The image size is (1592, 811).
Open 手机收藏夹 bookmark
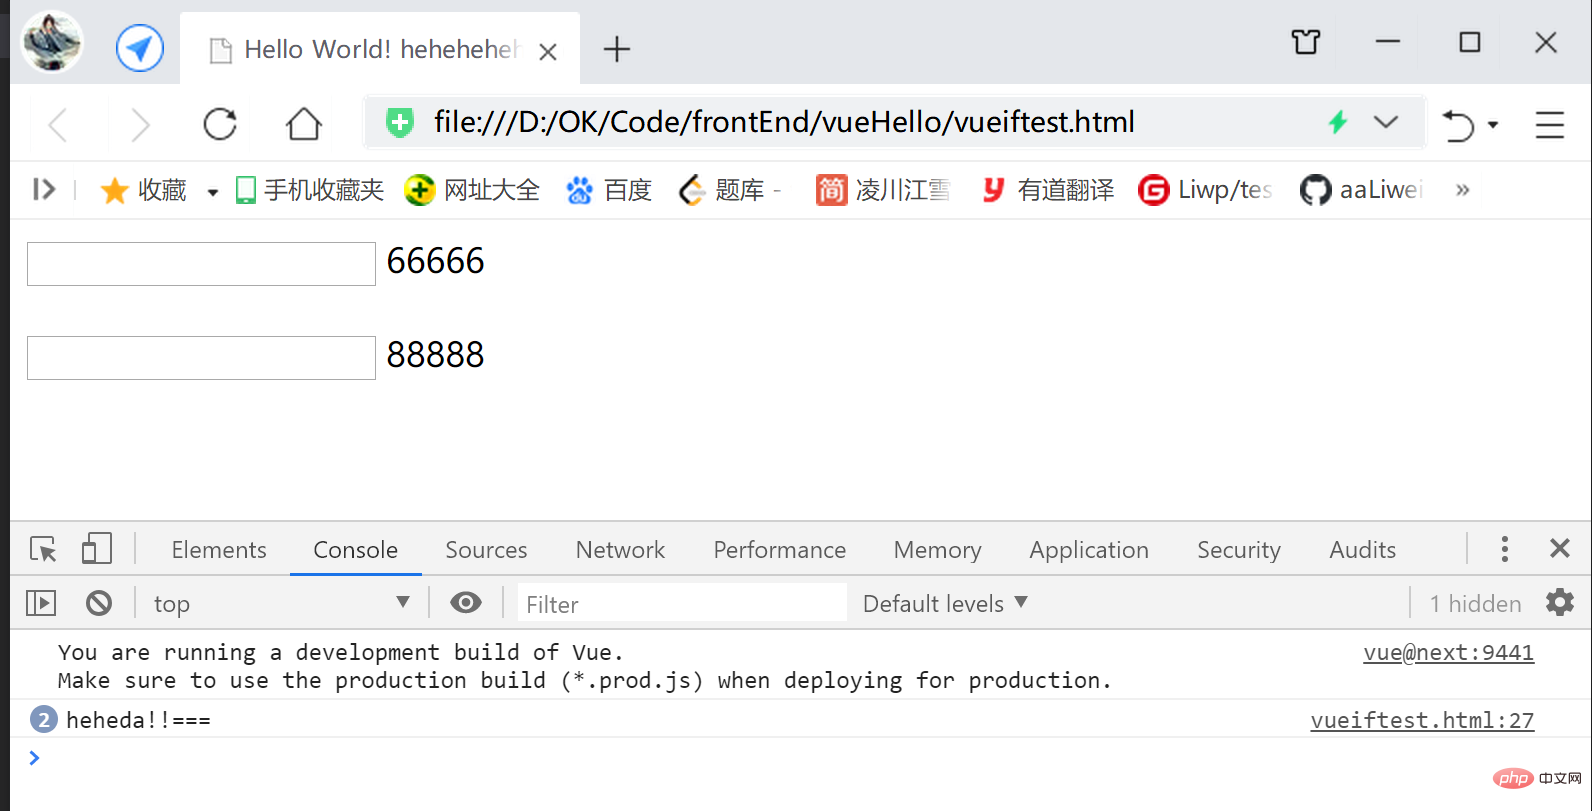pyautogui.click(x=310, y=190)
